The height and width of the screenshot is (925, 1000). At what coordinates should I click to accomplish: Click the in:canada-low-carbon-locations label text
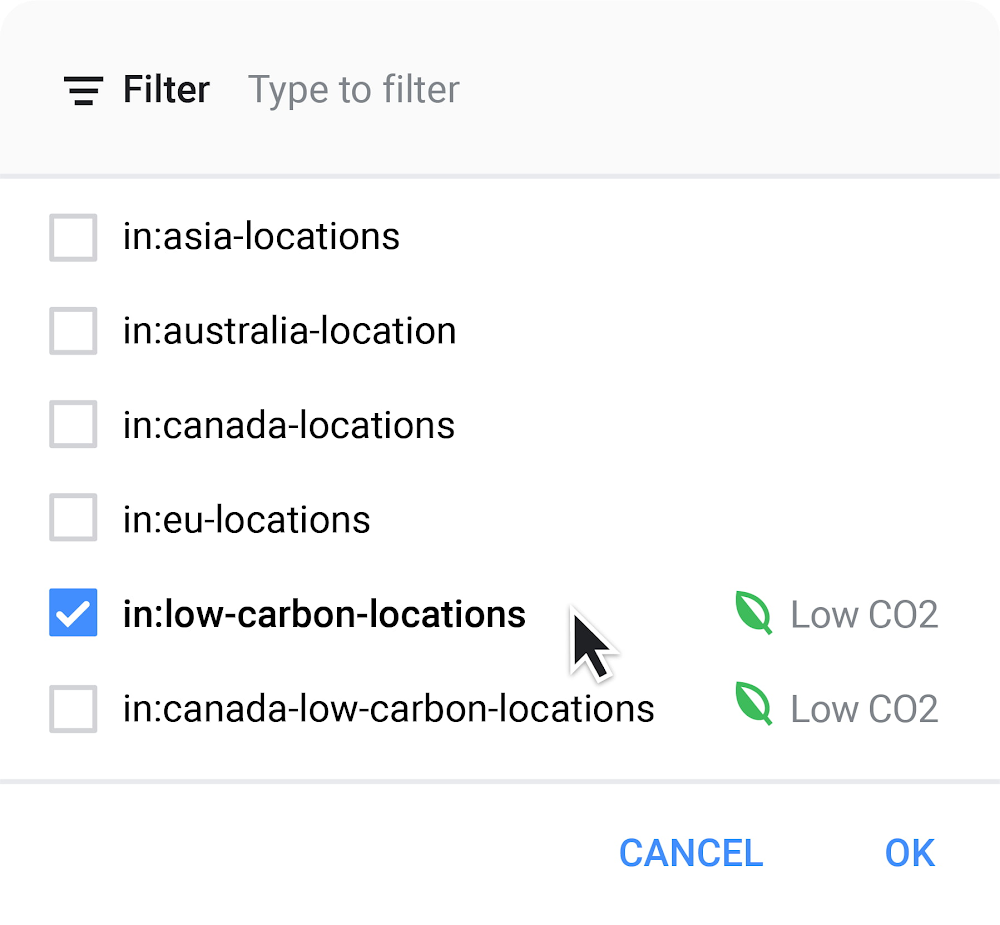388,707
